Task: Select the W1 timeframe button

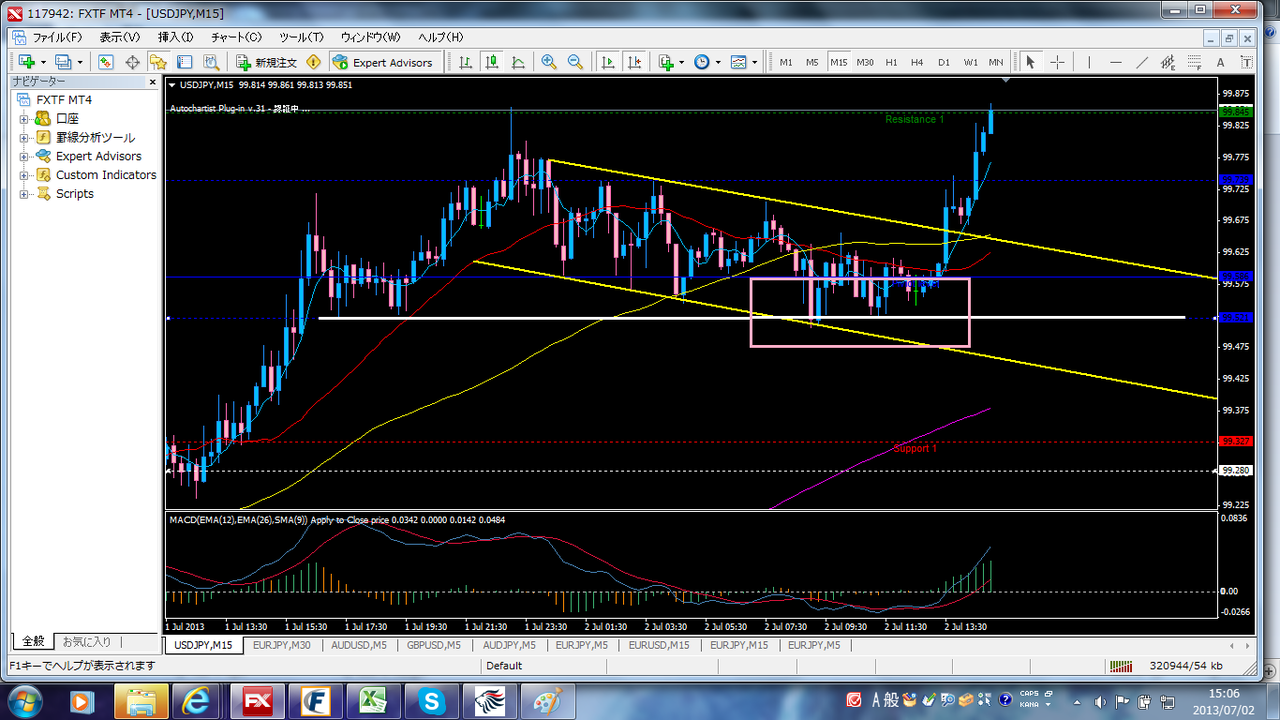Action: coord(970,62)
